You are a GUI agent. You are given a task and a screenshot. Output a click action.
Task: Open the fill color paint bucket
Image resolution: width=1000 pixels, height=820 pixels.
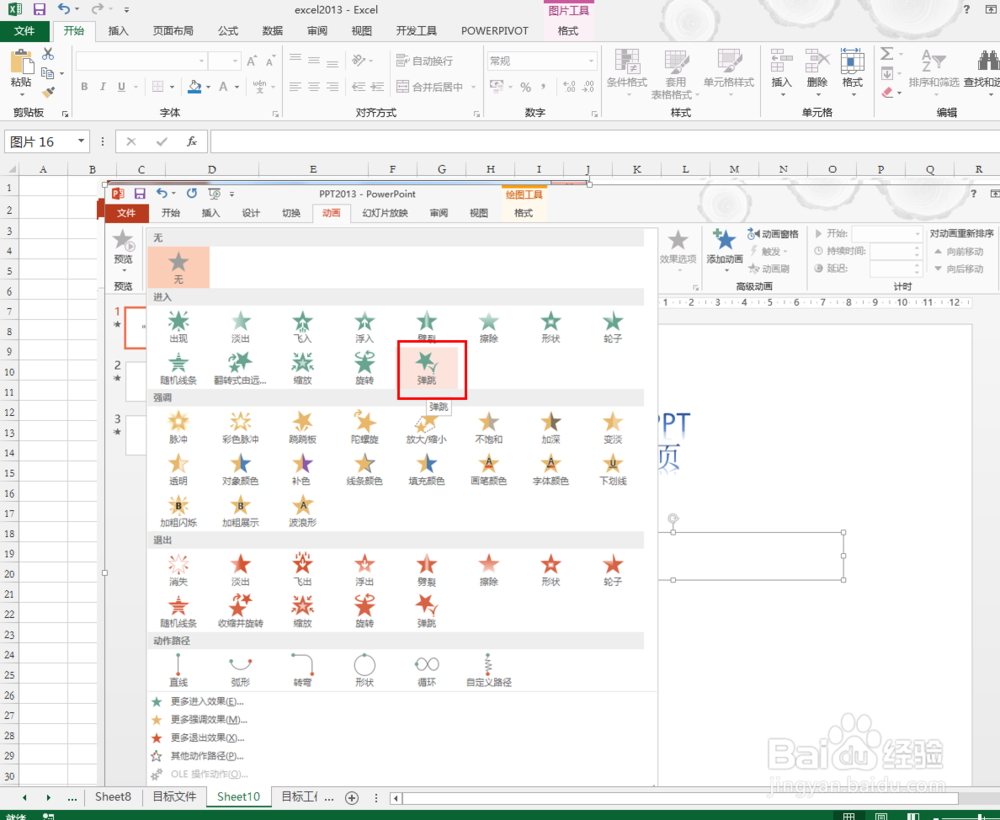195,86
